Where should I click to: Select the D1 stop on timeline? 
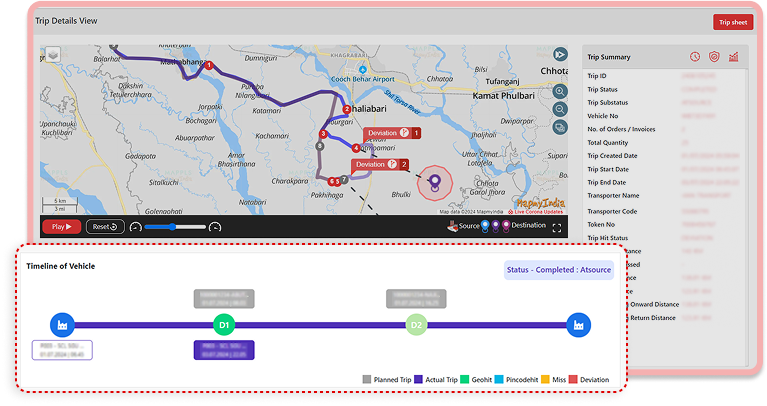[x=225, y=324]
